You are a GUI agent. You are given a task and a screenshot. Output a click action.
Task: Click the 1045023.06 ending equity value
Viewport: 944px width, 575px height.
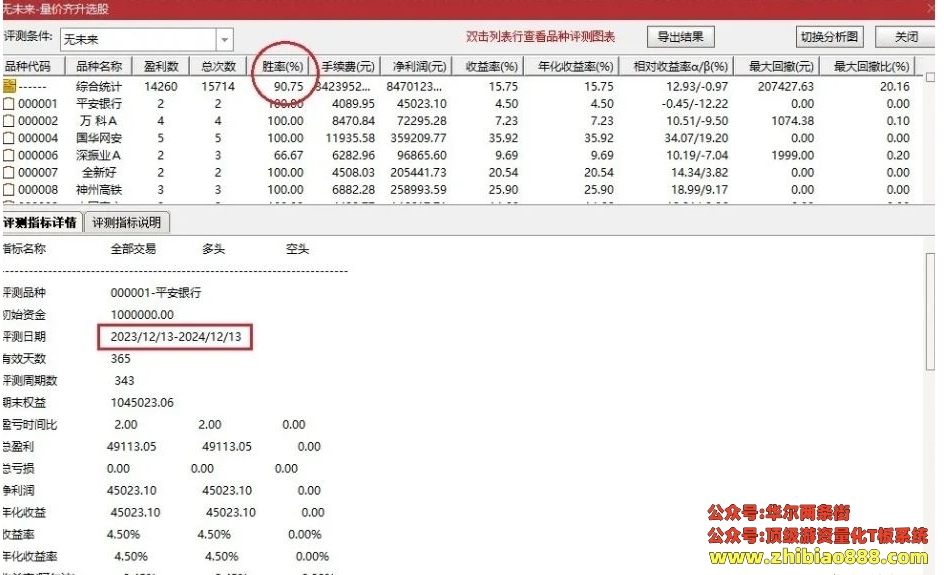click(x=142, y=402)
